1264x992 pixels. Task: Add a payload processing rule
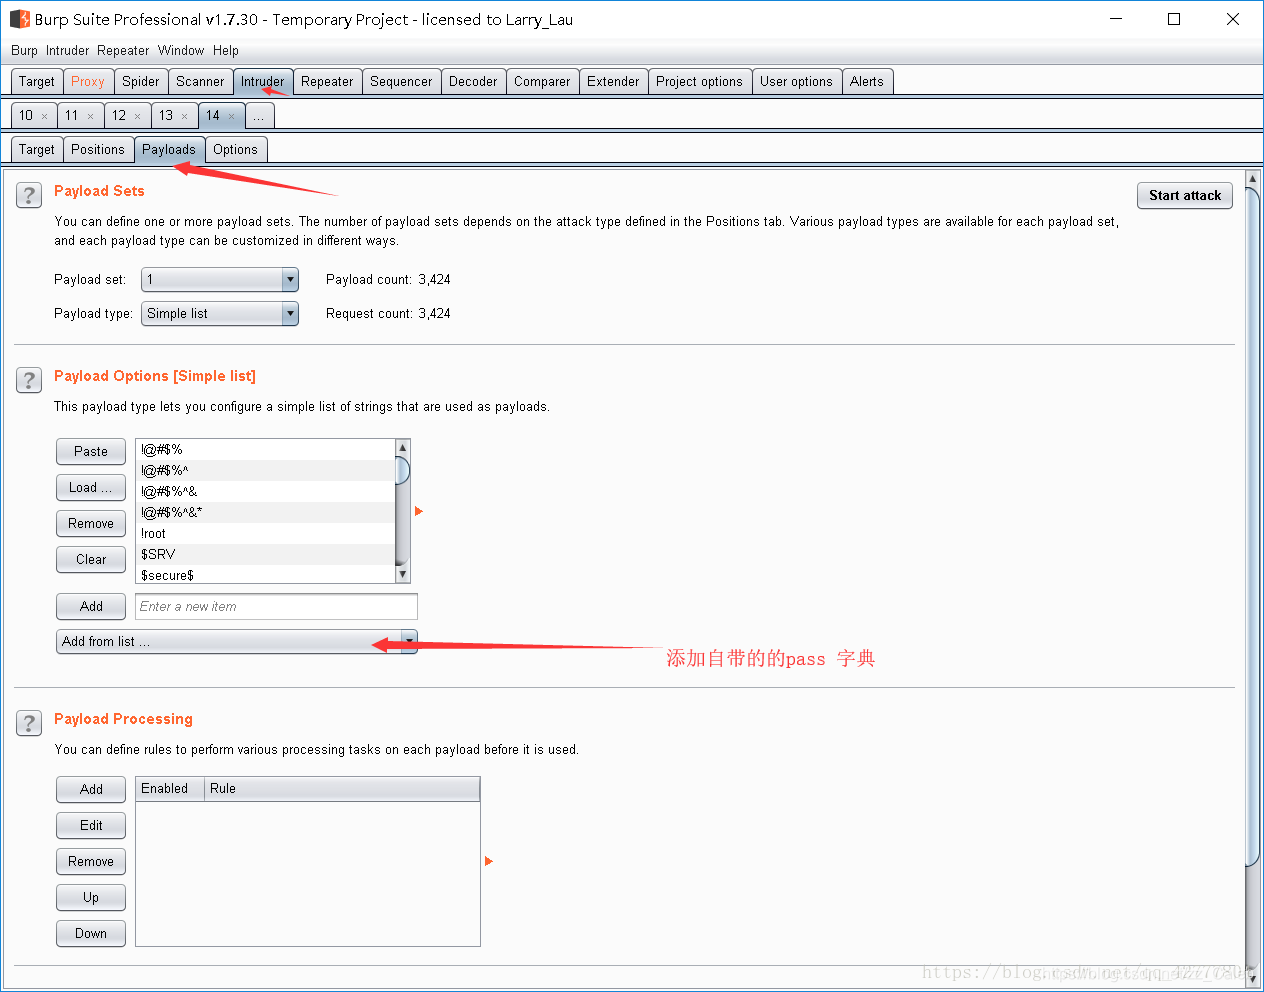(91, 790)
